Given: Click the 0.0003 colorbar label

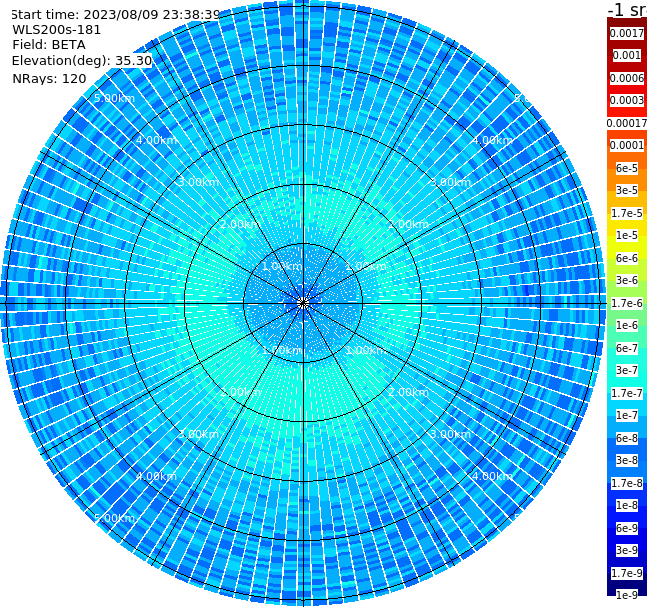Looking at the screenshot, I should tap(627, 100).
